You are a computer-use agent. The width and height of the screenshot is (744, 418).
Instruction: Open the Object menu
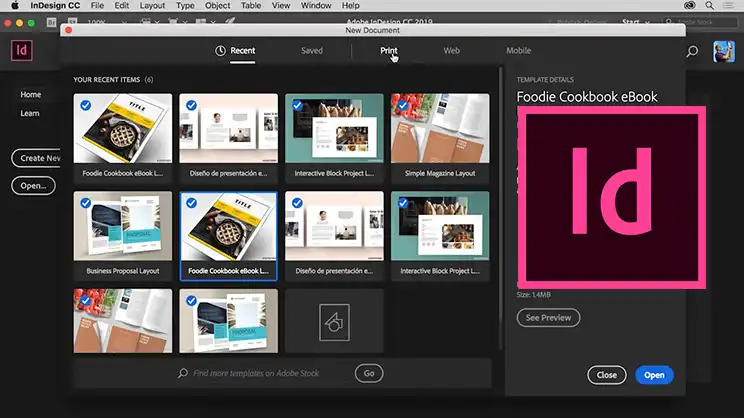click(x=217, y=6)
